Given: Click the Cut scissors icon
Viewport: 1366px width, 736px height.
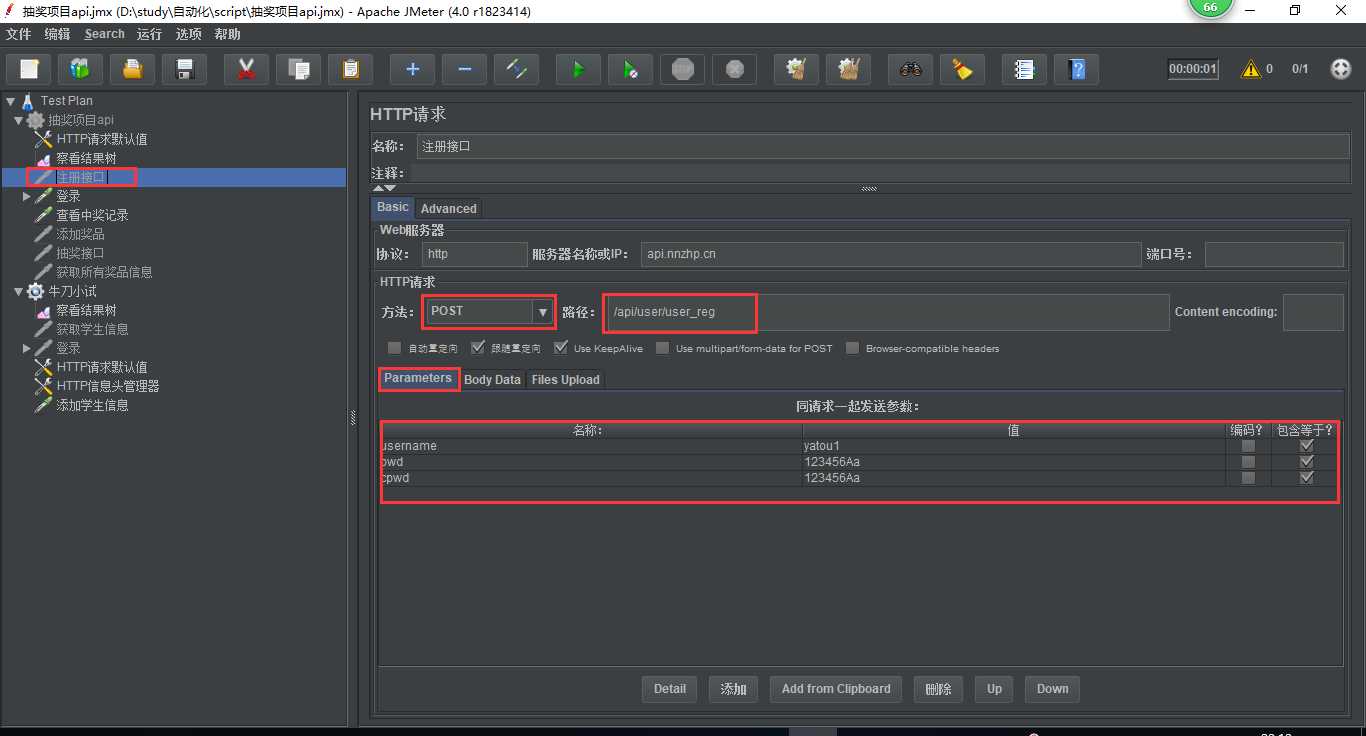Looking at the screenshot, I should 246,69.
